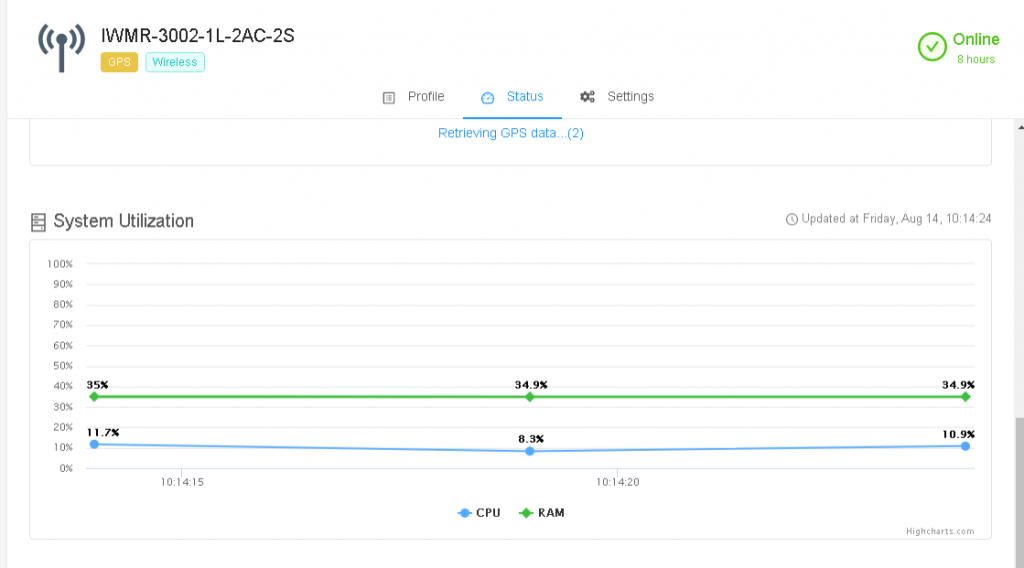The width and height of the screenshot is (1024, 568).
Task: Click the 8.3% CPU data point
Action: tap(530, 451)
